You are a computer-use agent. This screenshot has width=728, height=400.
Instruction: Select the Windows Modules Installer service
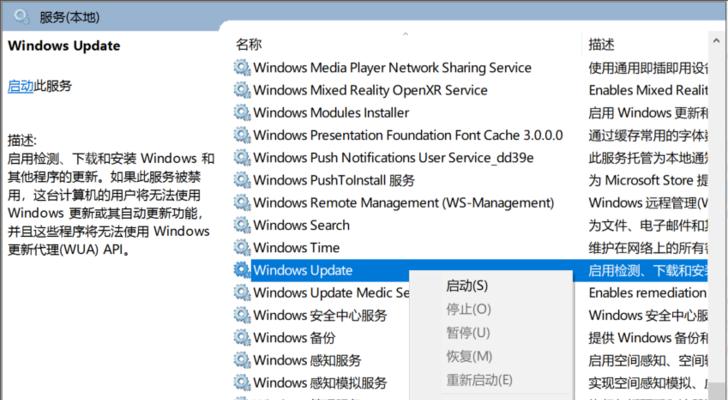click(x=331, y=113)
